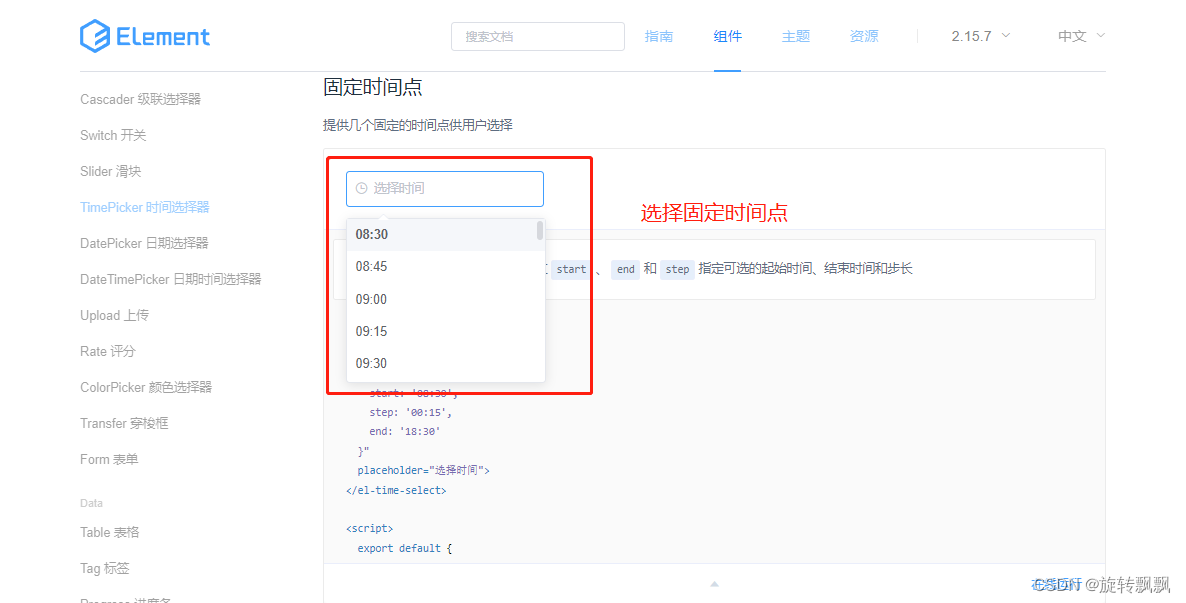Open the 中文 language dropdown
The image size is (1186, 603).
click(x=1078, y=36)
